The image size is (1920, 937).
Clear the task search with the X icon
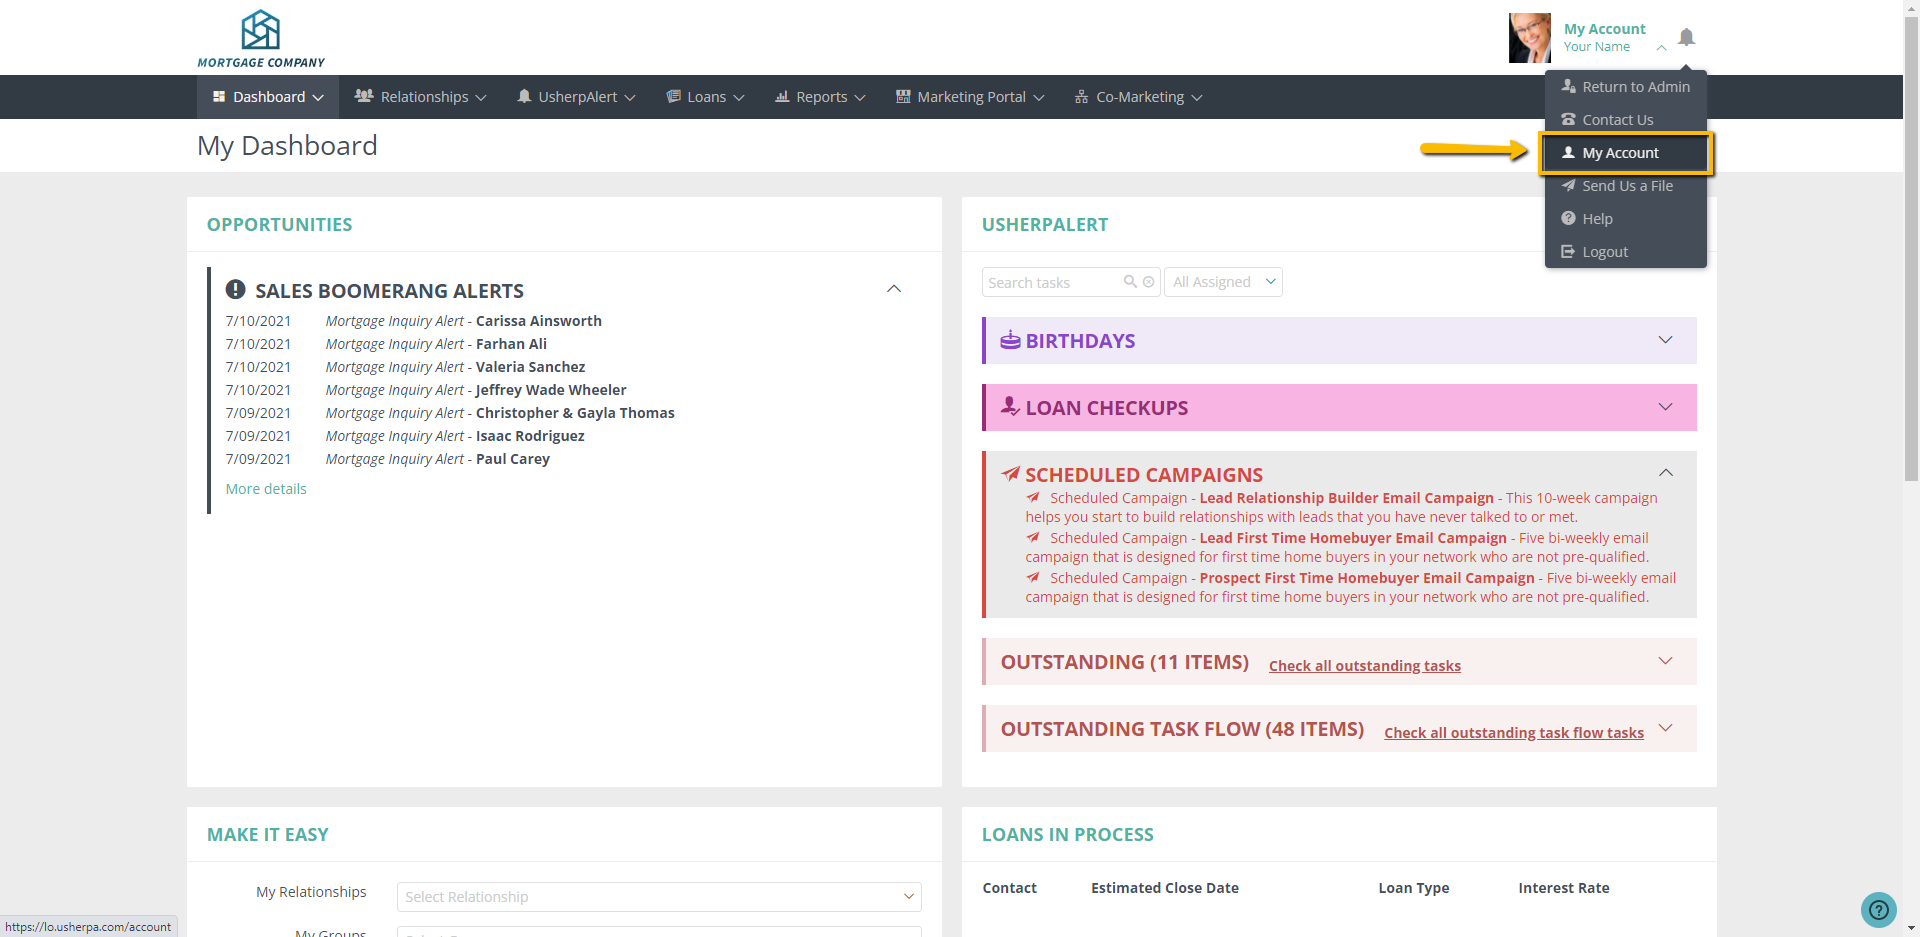(x=1149, y=282)
